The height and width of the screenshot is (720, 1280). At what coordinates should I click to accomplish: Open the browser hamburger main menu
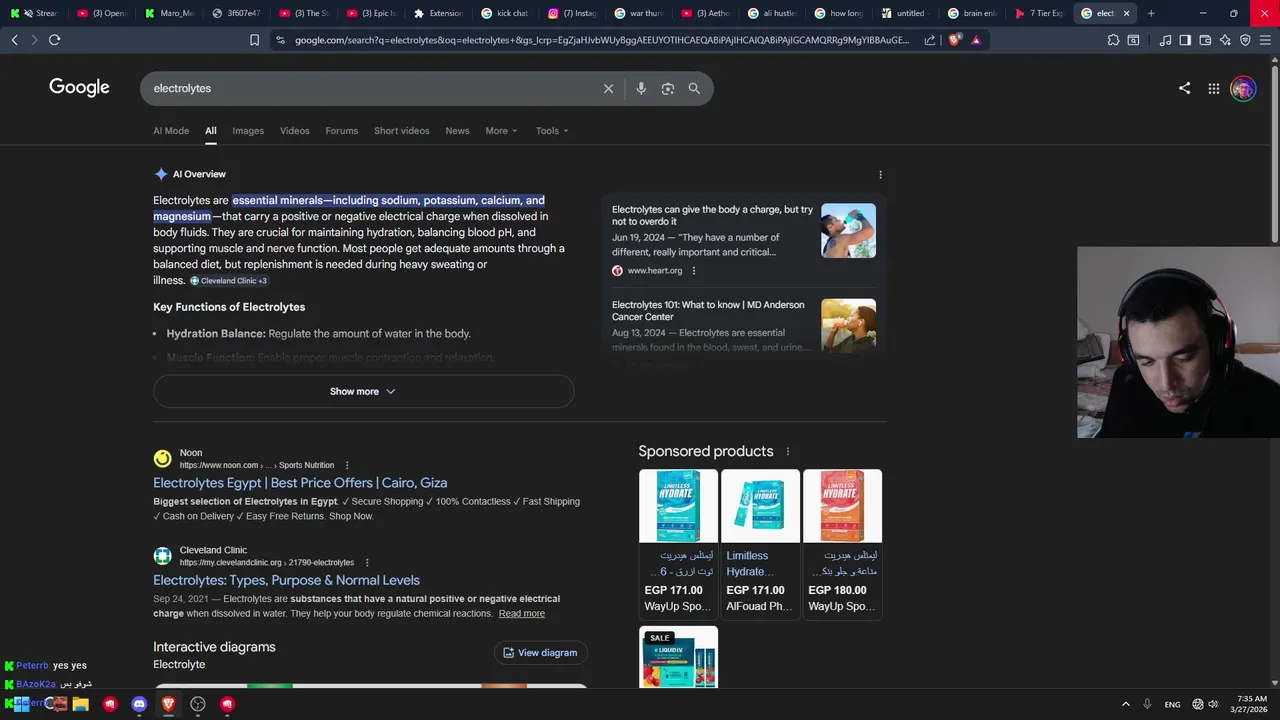pyautogui.click(x=1265, y=40)
